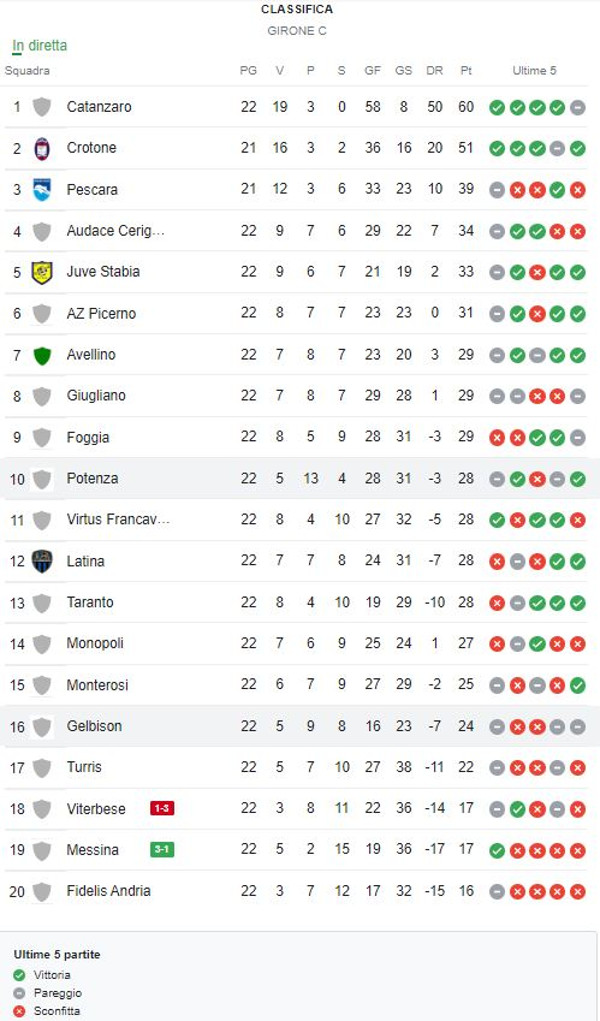Click the Latina team crest icon
The height and width of the screenshot is (1021, 600).
pyautogui.click(x=42, y=561)
